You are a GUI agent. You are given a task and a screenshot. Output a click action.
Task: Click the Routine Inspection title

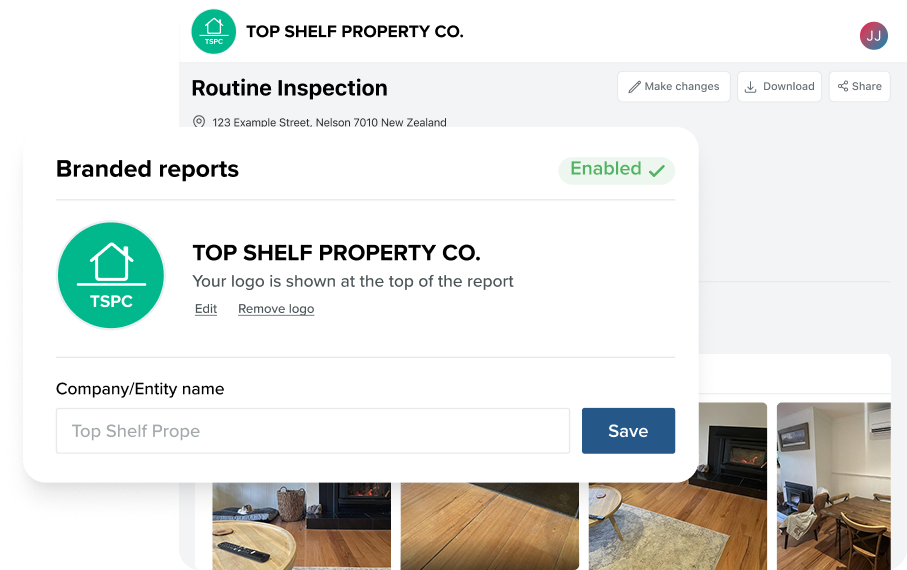click(289, 88)
